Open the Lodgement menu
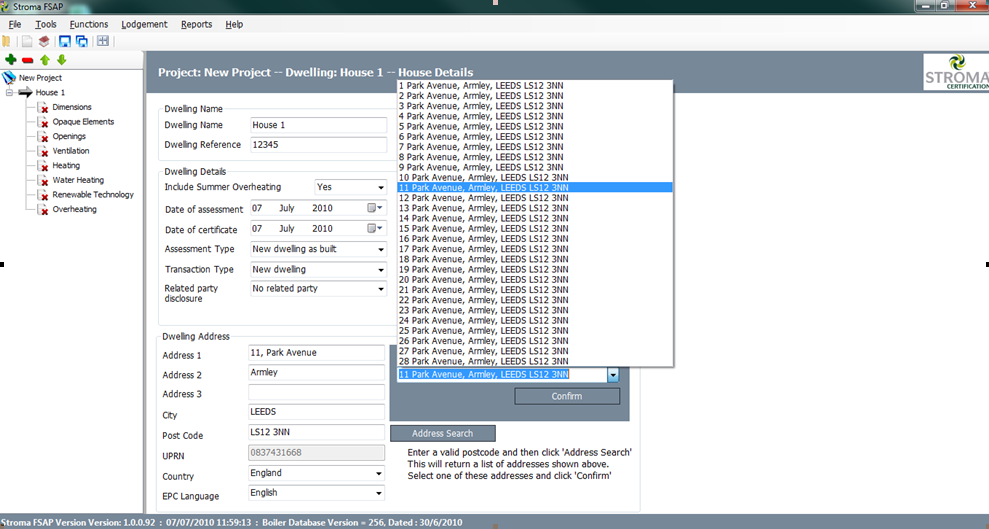Viewport: 989px width, 529px height. pos(144,24)
